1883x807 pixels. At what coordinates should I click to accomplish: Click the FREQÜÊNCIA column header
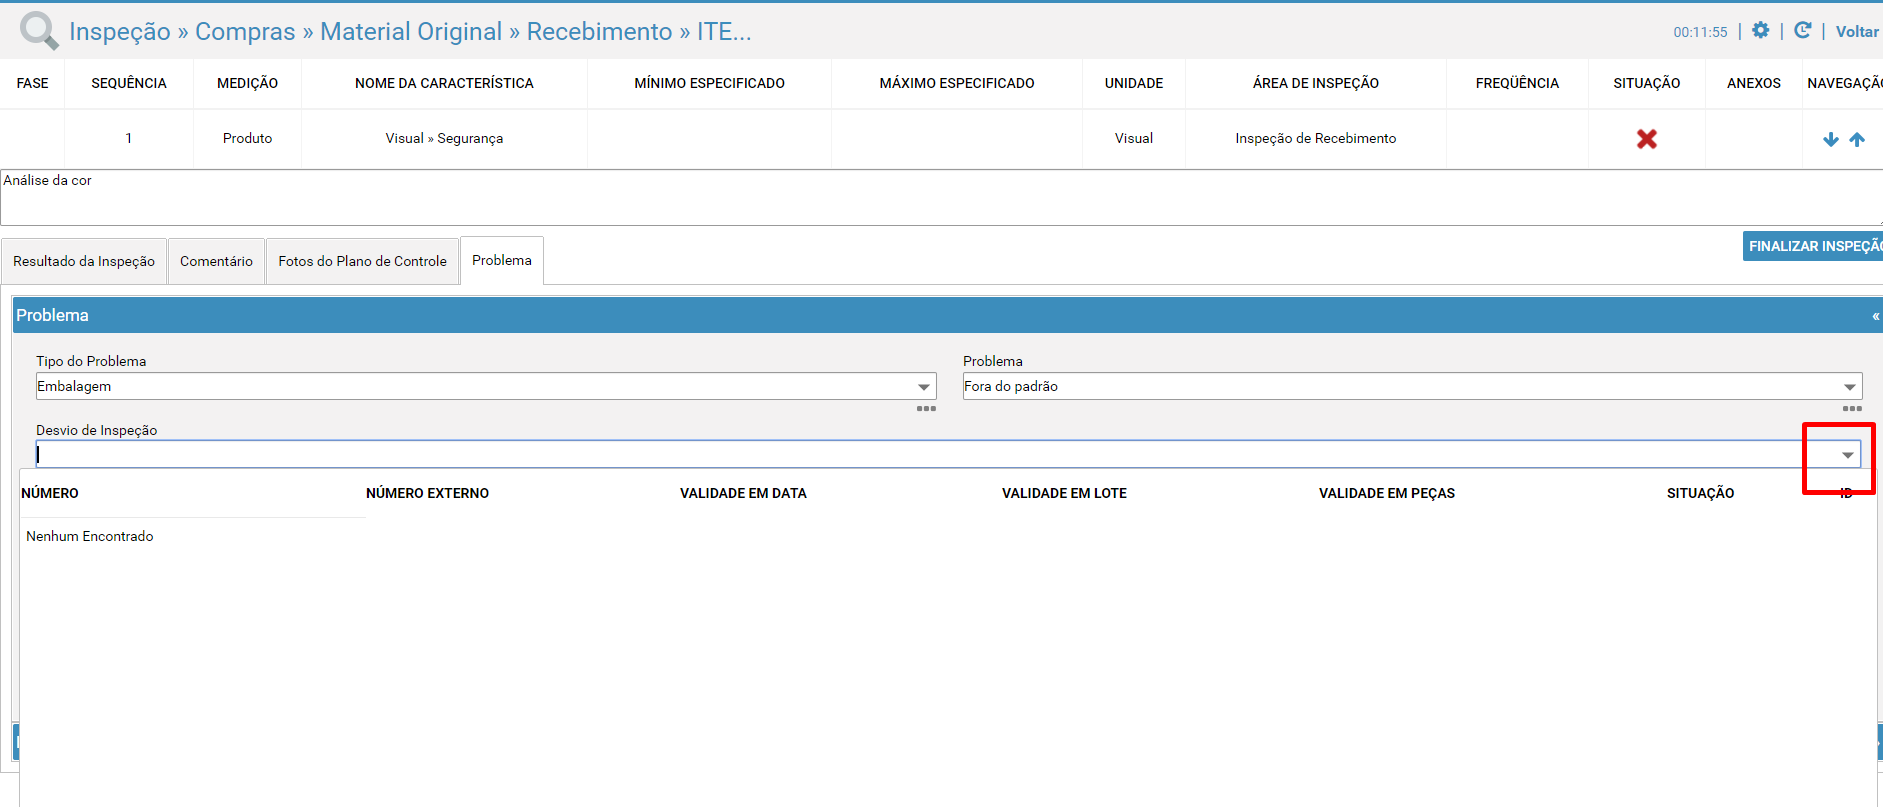click(x=1517, y=83)
